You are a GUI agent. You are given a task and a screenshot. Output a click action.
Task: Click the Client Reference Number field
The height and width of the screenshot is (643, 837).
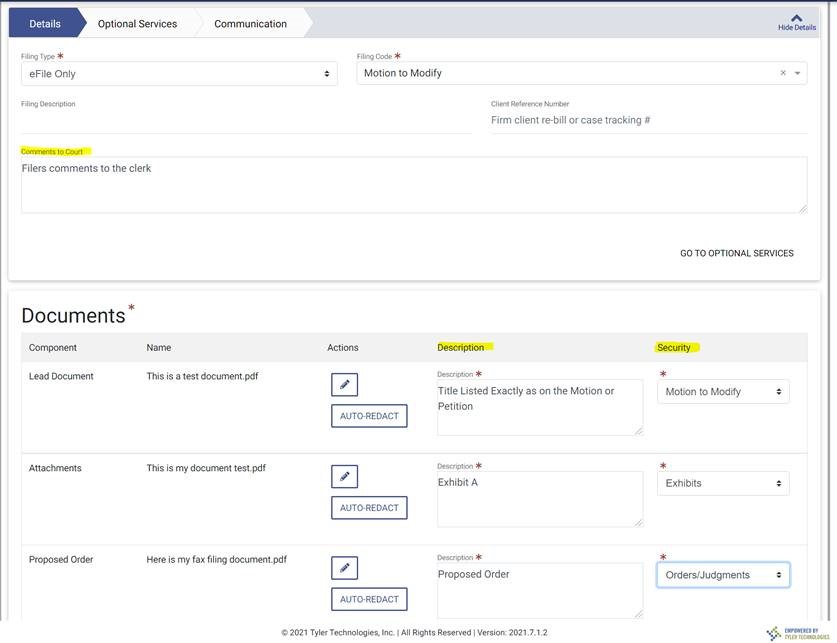[648, 120]
